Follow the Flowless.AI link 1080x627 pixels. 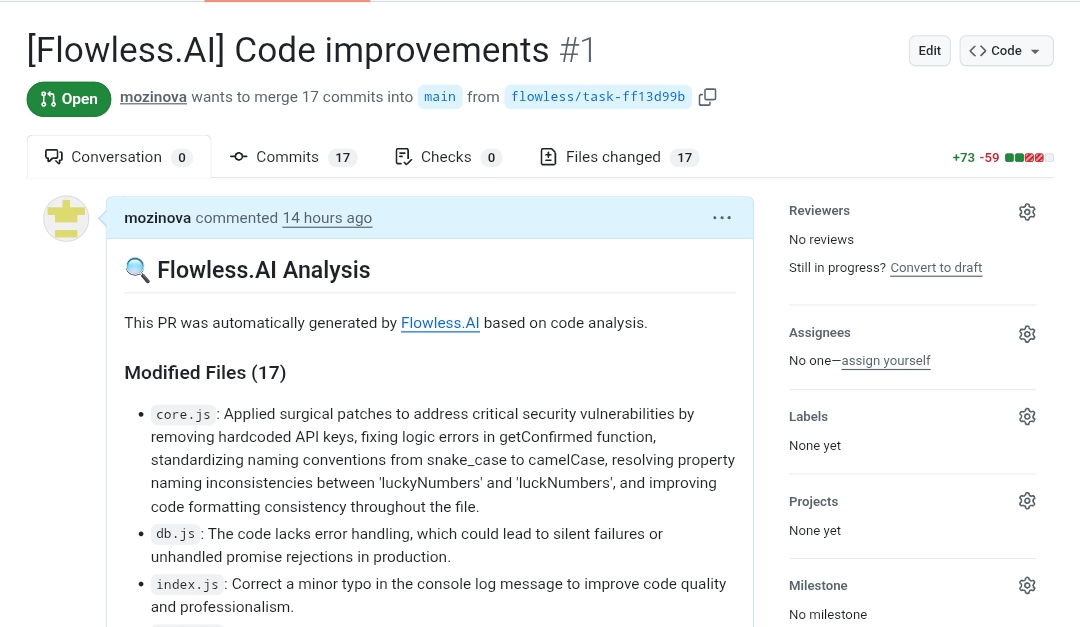pyautogui.click(x=440, y=323)
